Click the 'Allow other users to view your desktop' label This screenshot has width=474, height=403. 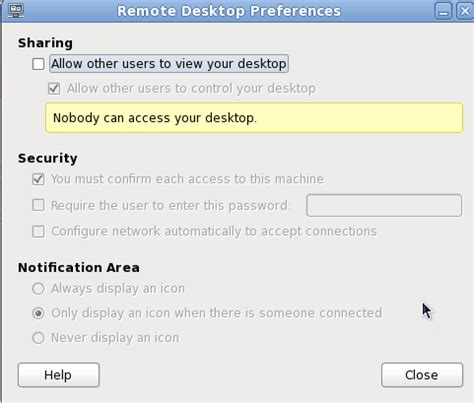click(169, 63)
